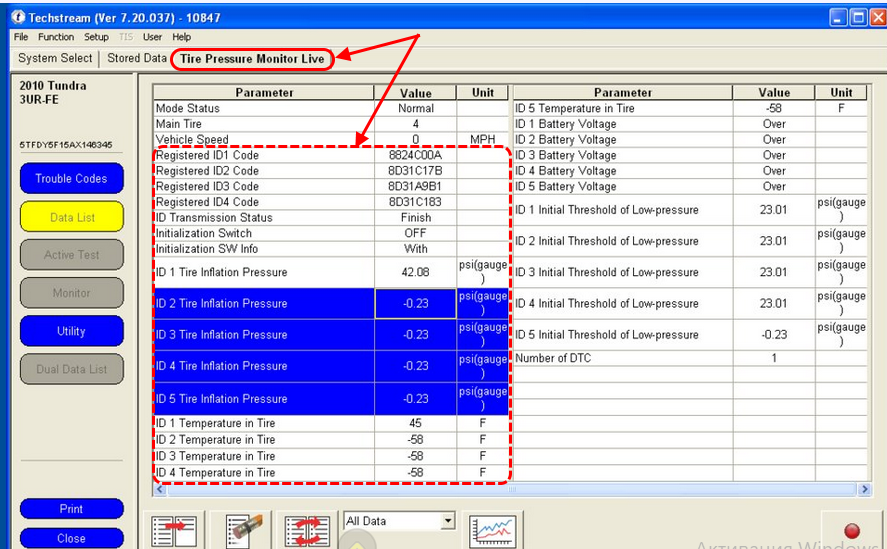Switch to the Stored Data tab
The image size is (887, 549).
pyautogui.click(x=137, y=58)
